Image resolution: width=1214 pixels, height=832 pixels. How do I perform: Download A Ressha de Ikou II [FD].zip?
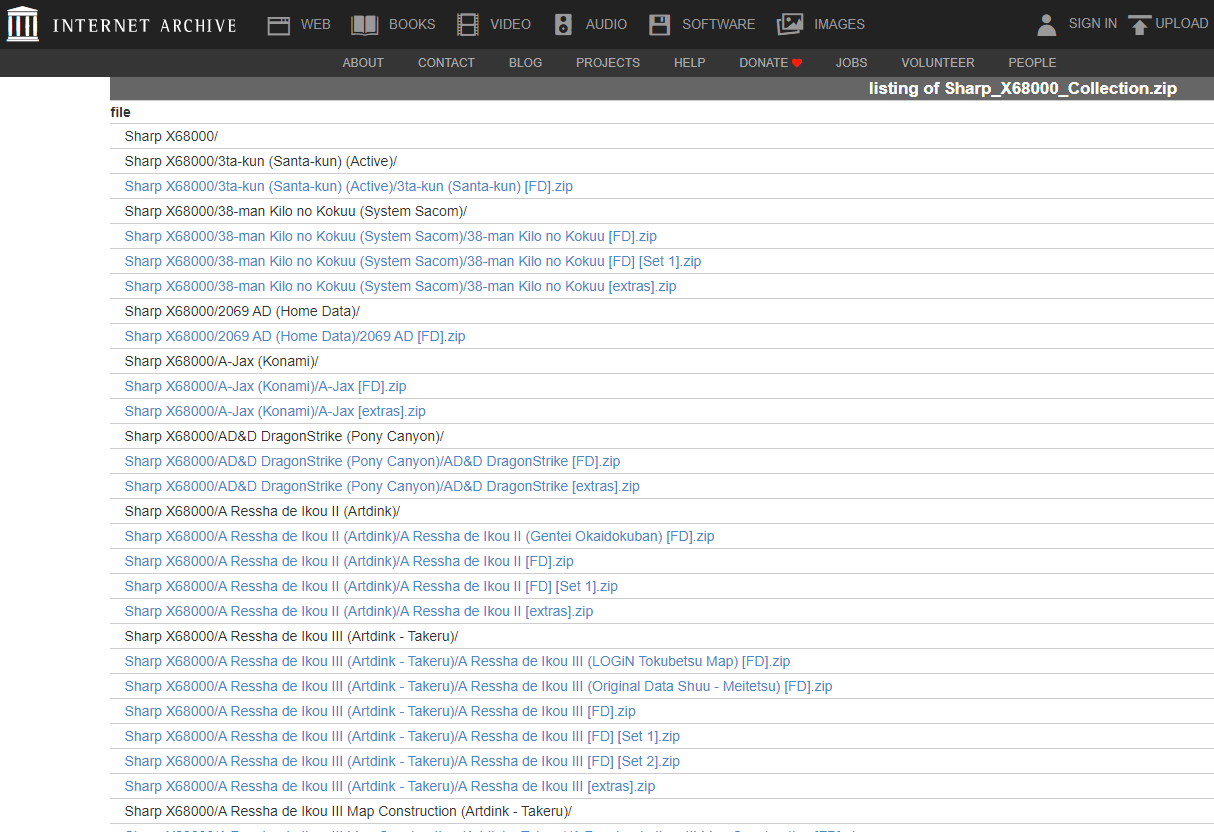coord(349,561)
